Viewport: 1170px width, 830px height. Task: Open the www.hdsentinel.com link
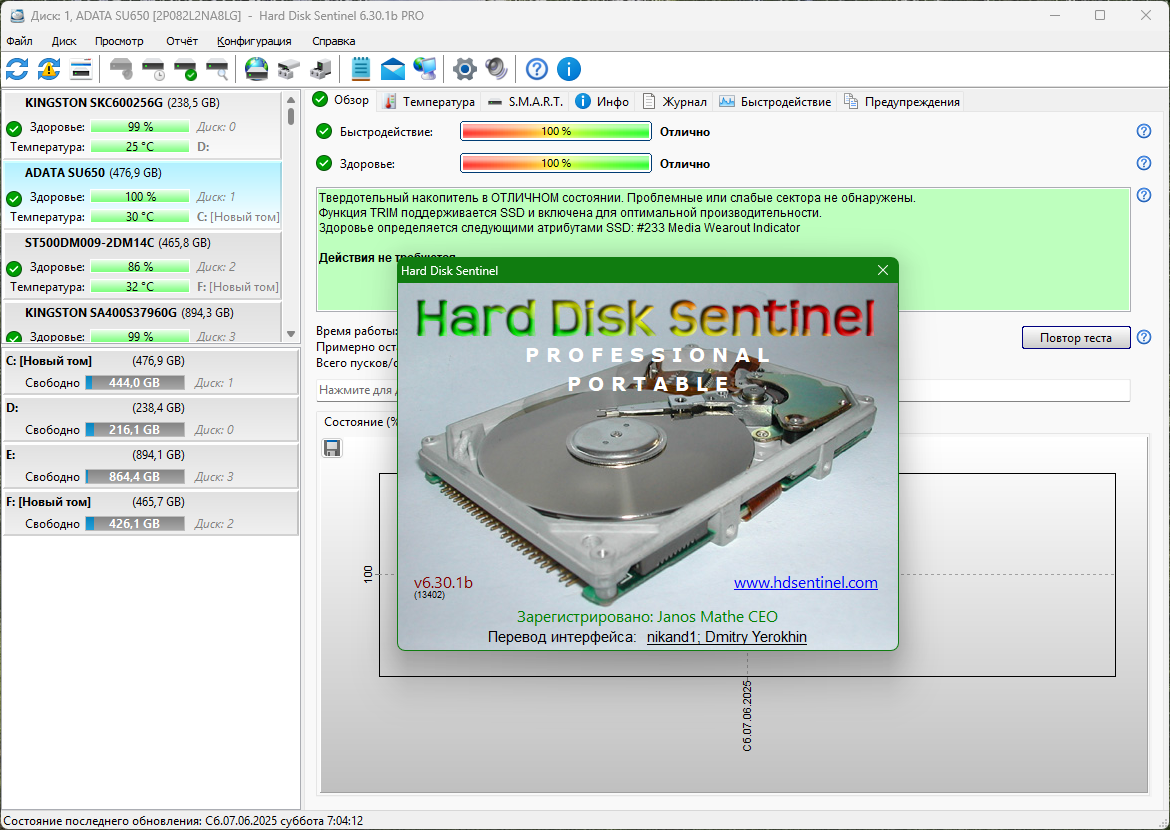click(x=805, y=583)
